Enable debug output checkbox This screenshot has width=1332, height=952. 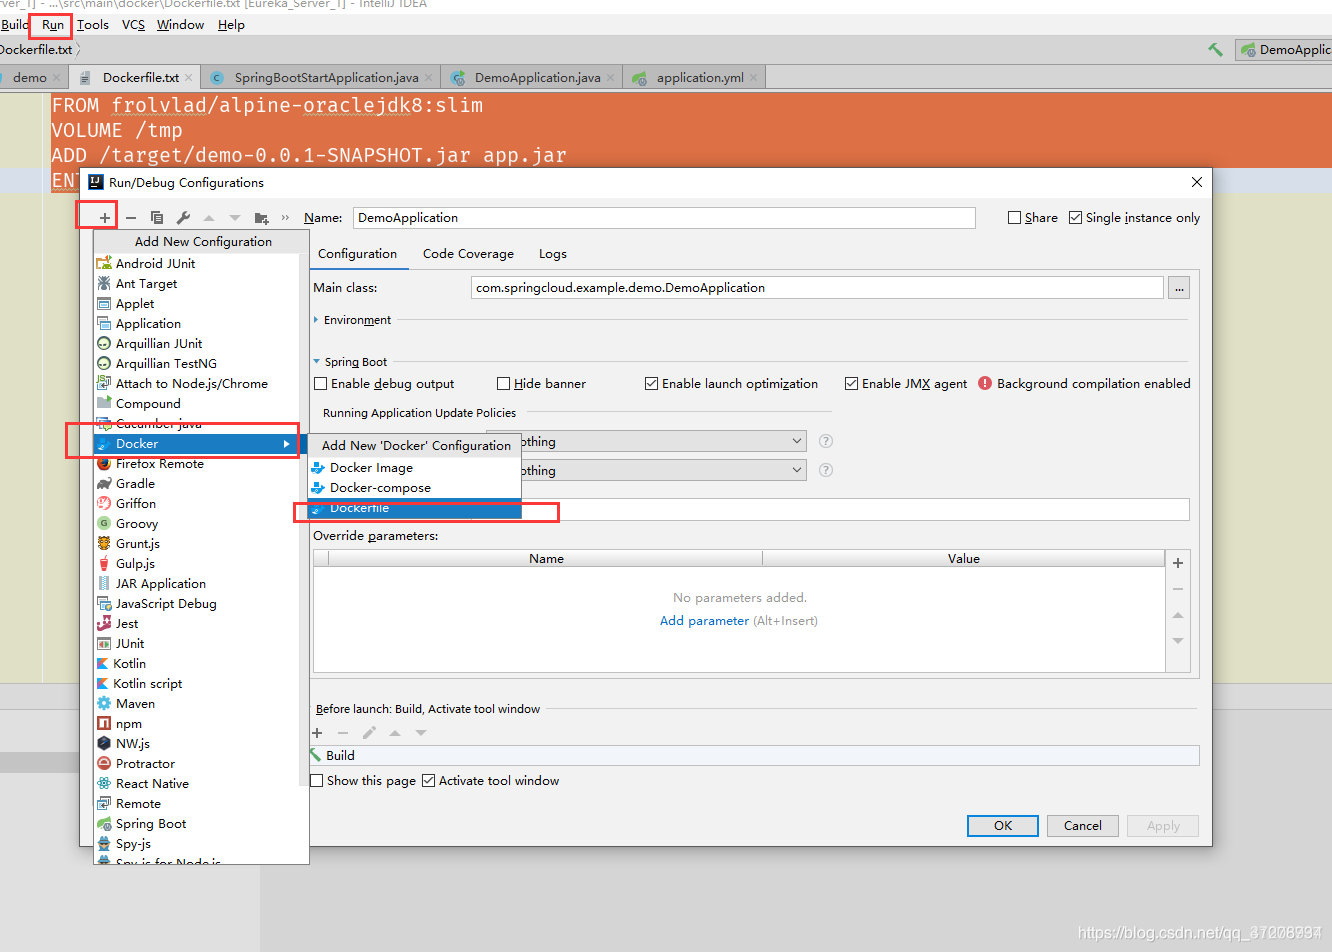pos(321,384)
